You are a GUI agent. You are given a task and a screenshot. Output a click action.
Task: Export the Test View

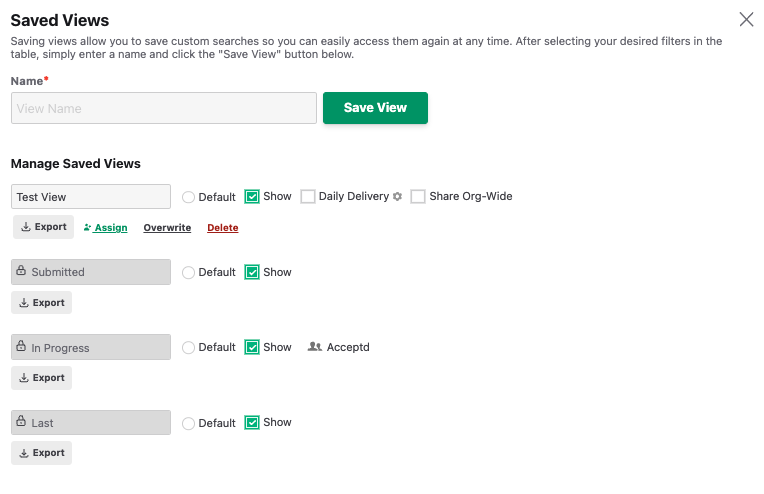(x=43, y=227)
